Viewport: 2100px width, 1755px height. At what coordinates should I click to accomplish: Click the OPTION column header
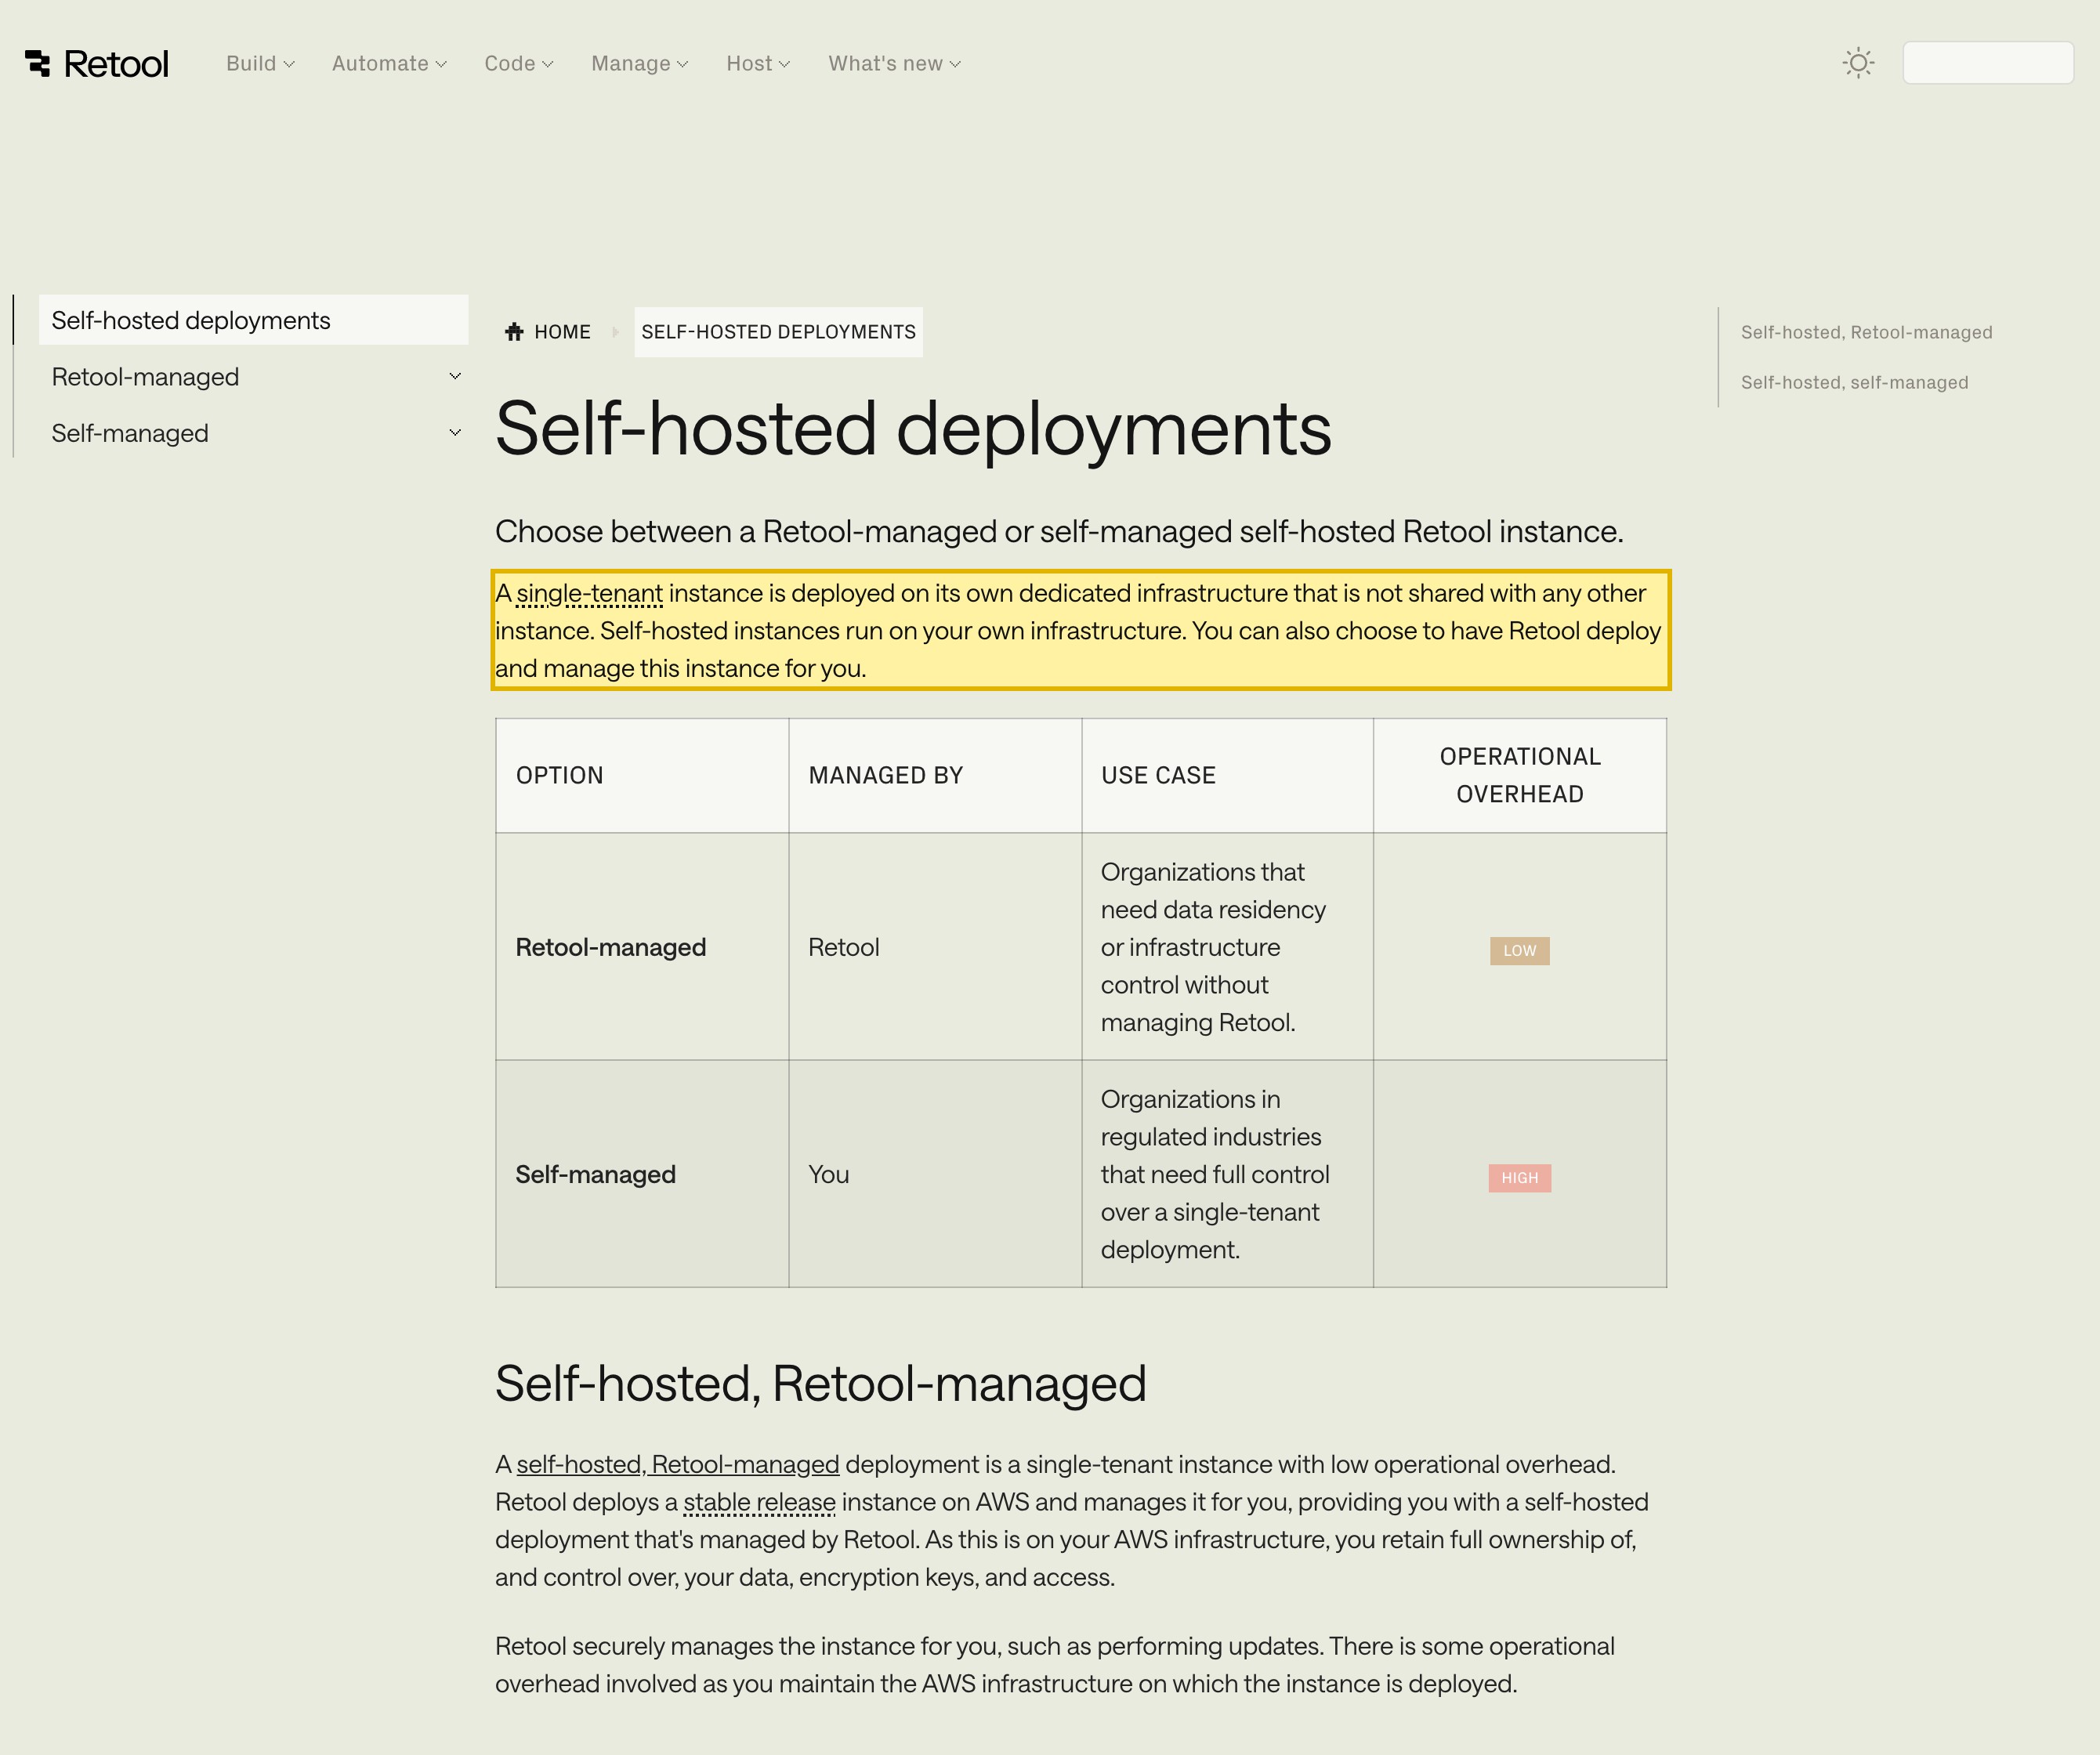(642, 775)
